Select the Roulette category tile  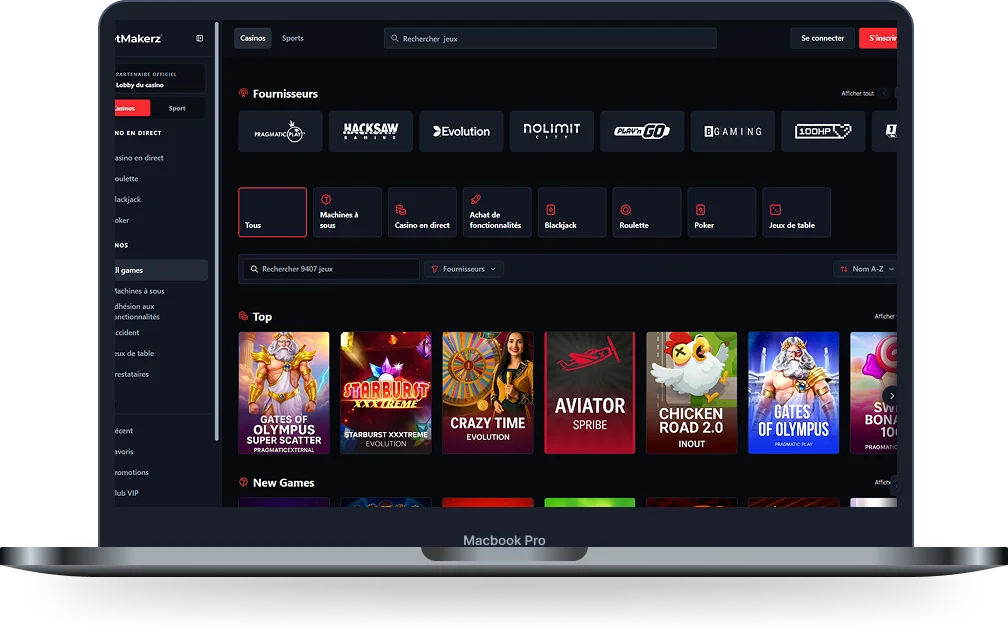(x=647, y=212)
